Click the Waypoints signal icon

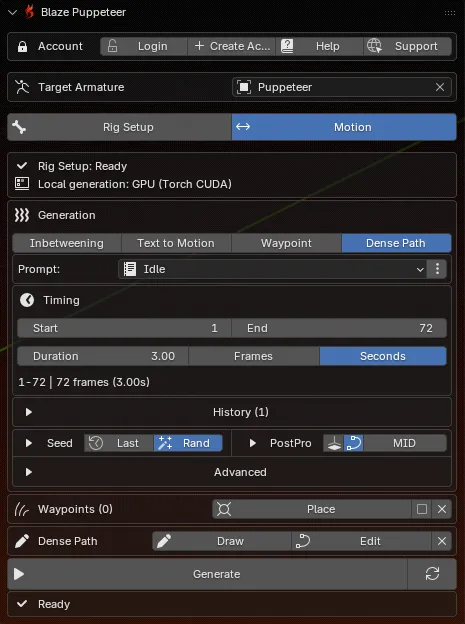pos(22,509)
